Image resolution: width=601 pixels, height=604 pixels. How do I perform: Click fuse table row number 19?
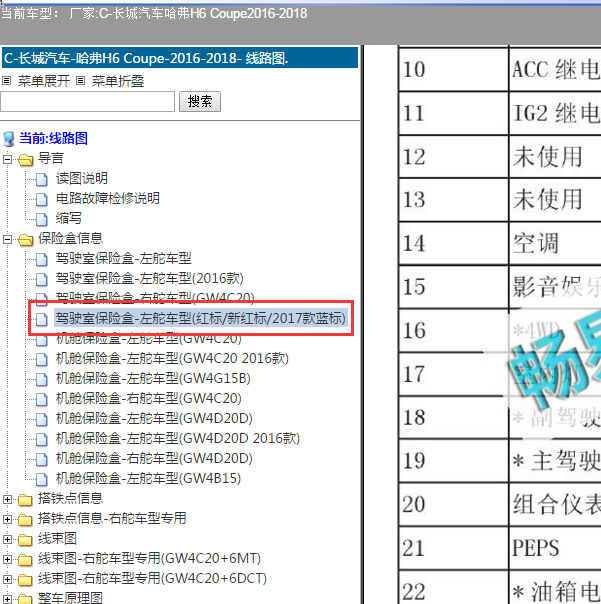414,461
